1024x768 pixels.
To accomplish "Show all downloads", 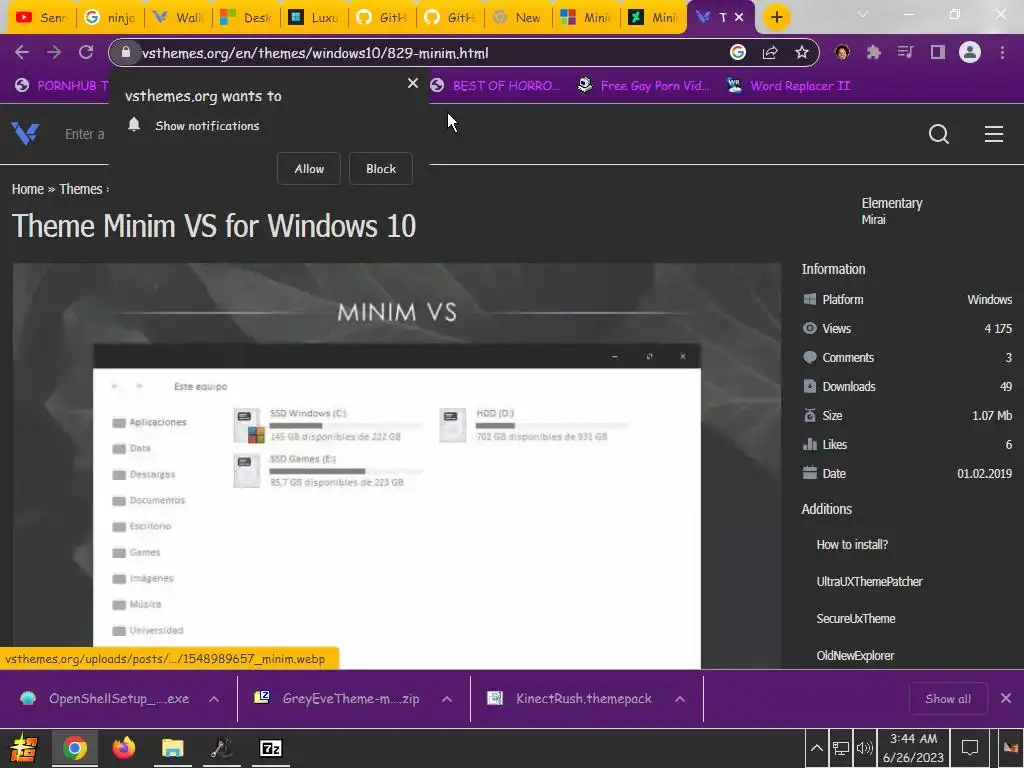I will click(948, 699).
